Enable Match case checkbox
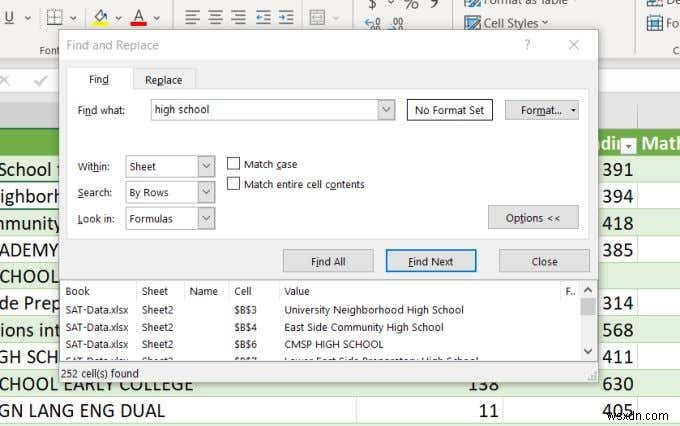Screen dimensions: 680x426 [x=233, y=164]
